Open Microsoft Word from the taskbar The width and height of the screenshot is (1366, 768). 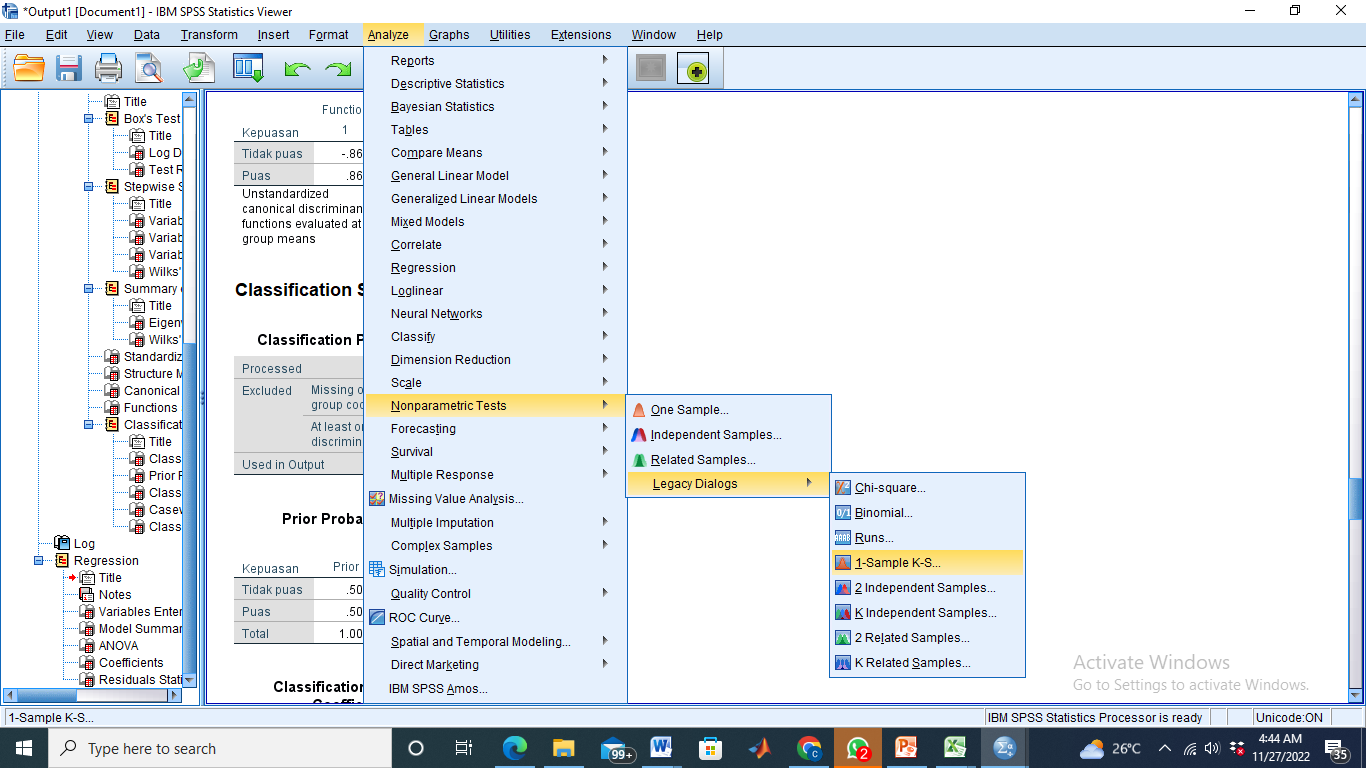click(x=661, y=748)
